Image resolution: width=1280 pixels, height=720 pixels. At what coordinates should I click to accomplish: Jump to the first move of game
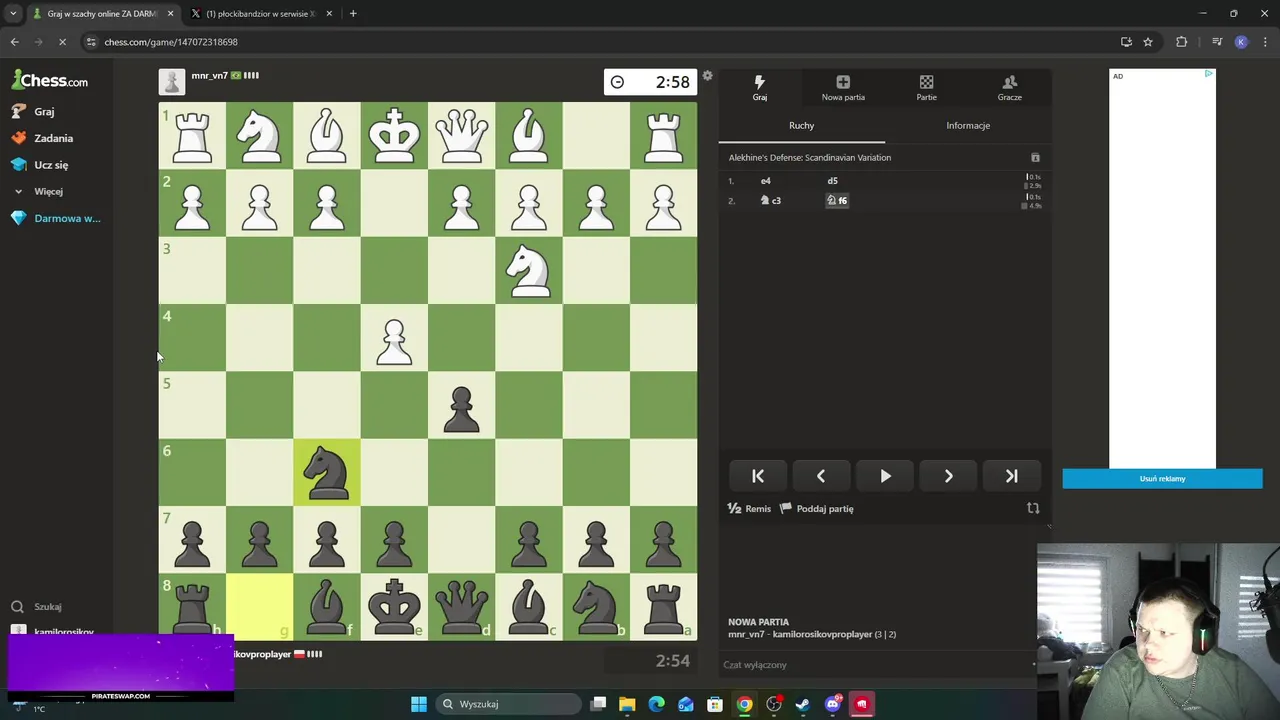[757, 476]
